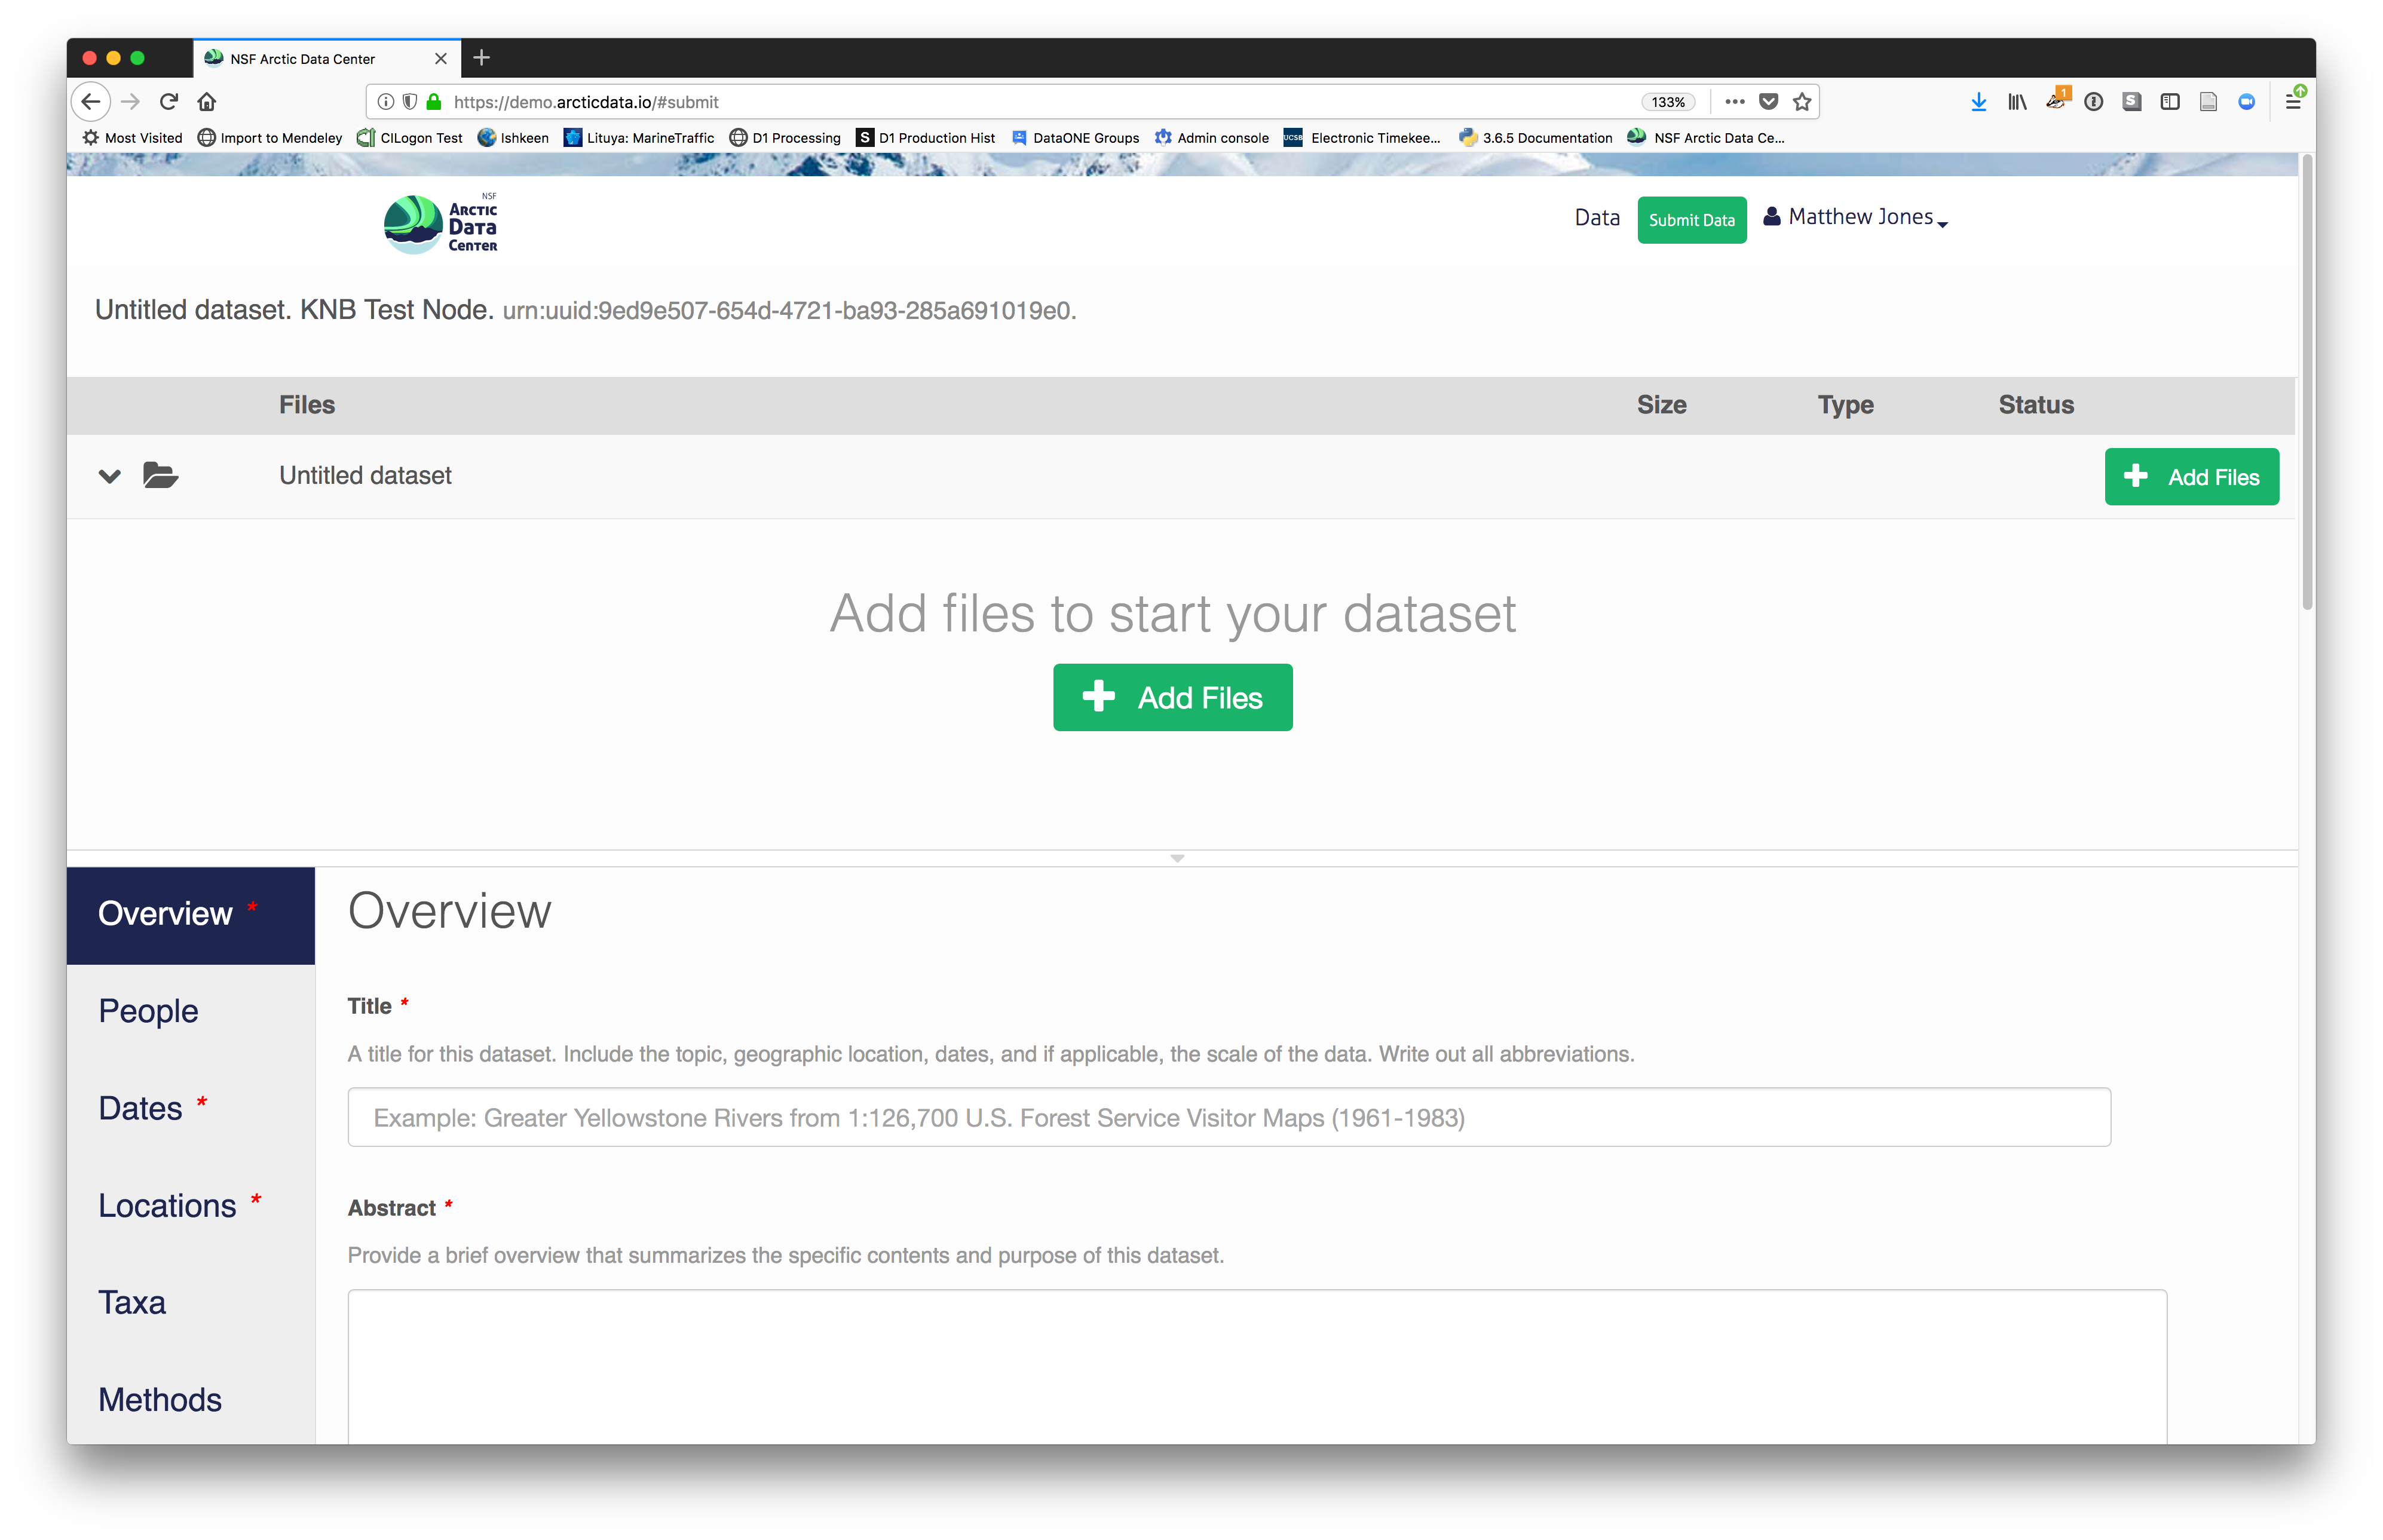Collapse the Untitled dataset row chevron

pyautogui.click(x=110, y=476)
